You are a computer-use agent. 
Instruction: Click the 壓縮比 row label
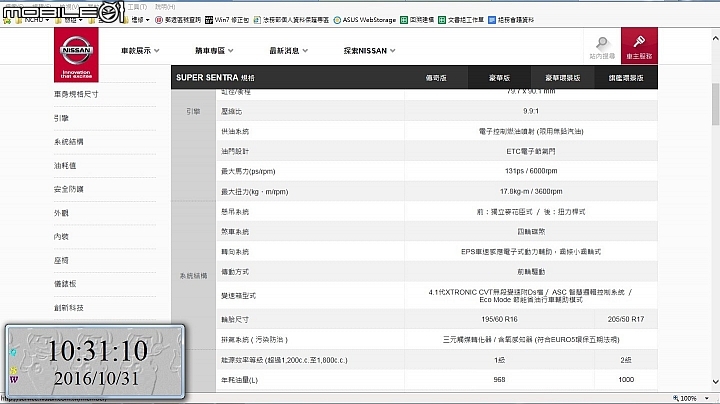(x=231, y=111)
